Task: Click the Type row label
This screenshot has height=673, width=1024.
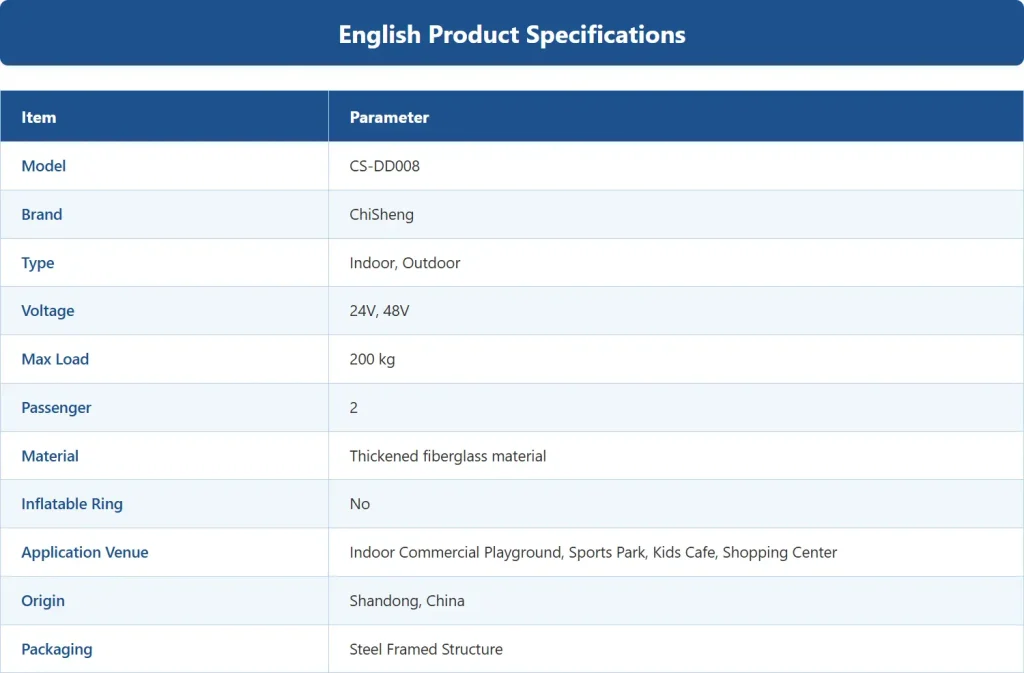Action: 38,263
